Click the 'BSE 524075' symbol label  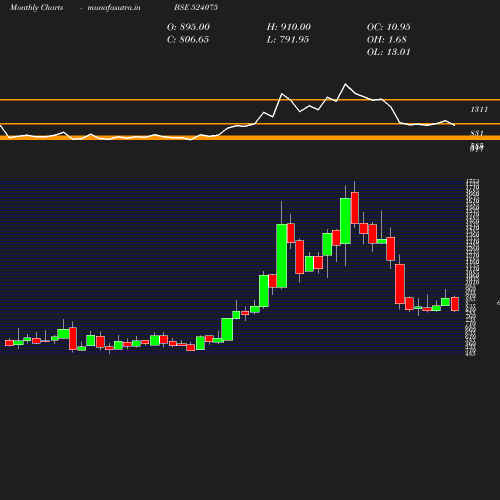tap(196, 7)
